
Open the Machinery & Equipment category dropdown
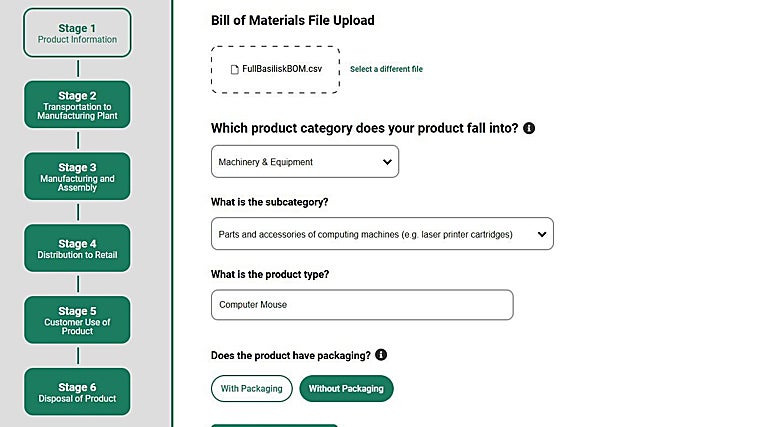(304, 162)
